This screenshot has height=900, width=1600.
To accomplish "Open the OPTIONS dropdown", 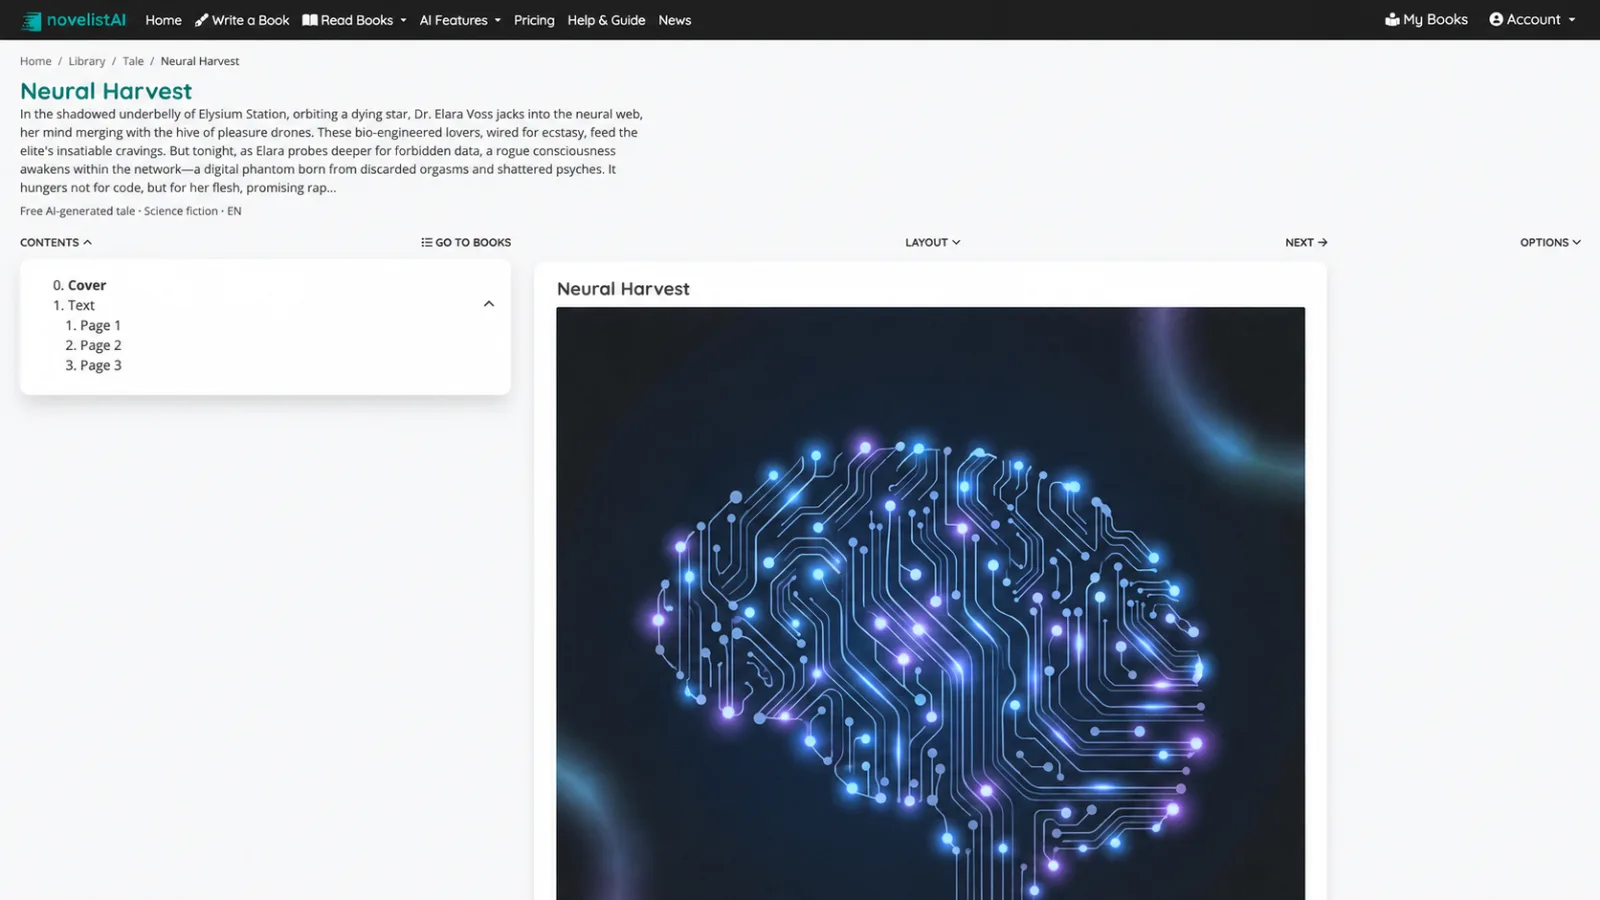I will 1550,242.
